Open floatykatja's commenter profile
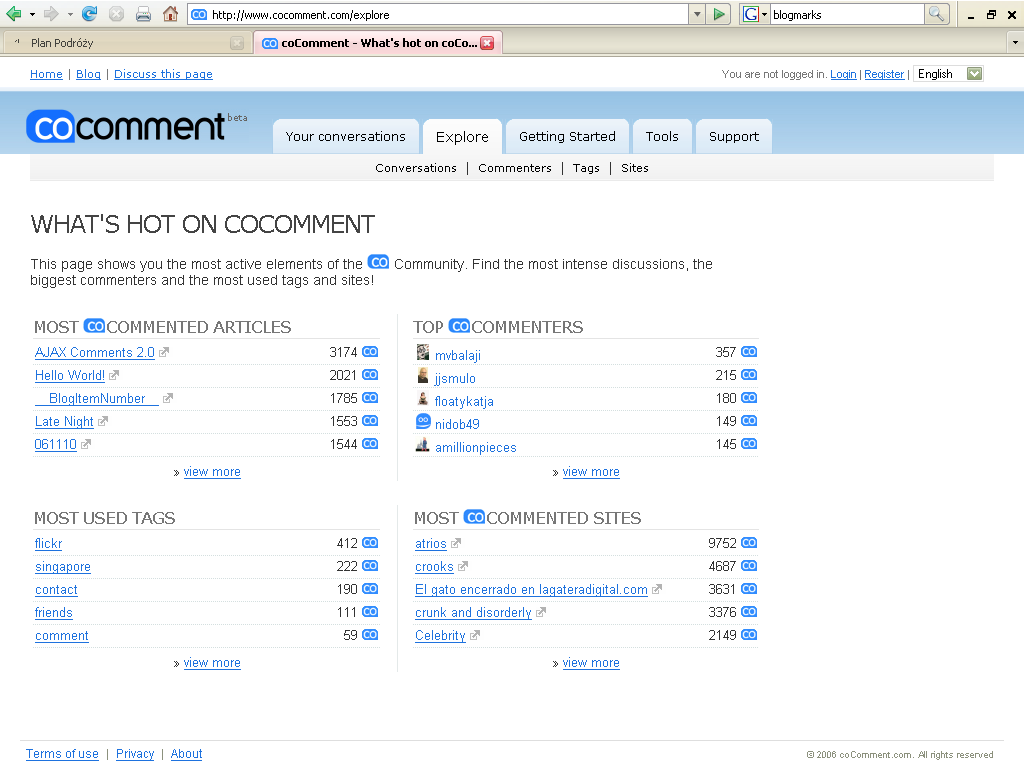 pyautogui.click(x=464, y=402)
